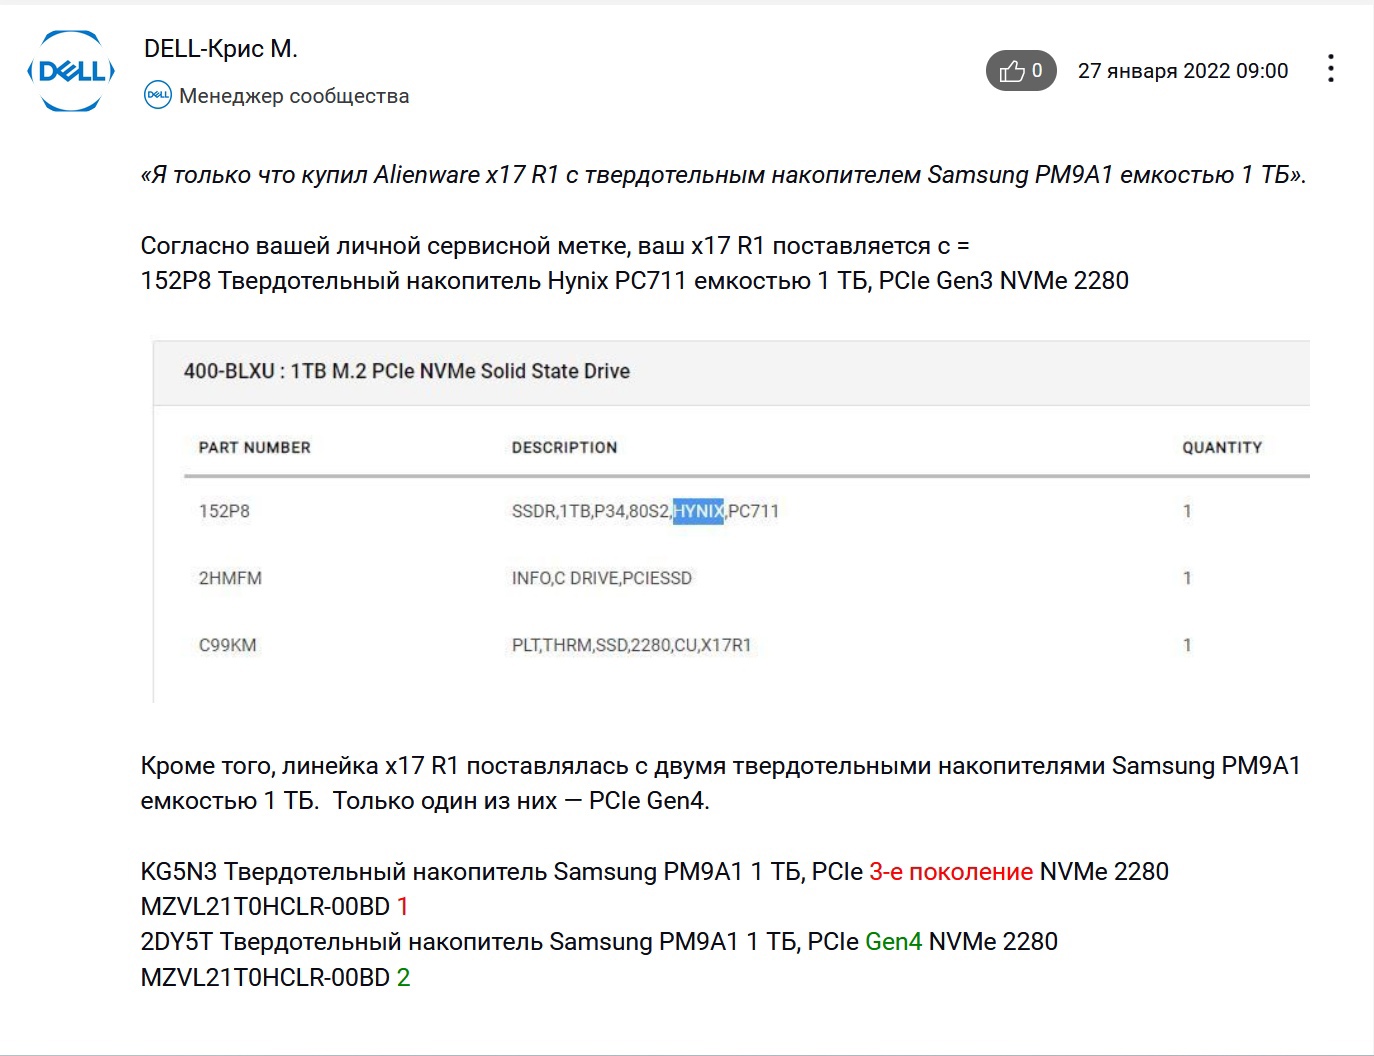Like the post with thumbs-up button
1374x1056 pixels.
(1020, 71)
